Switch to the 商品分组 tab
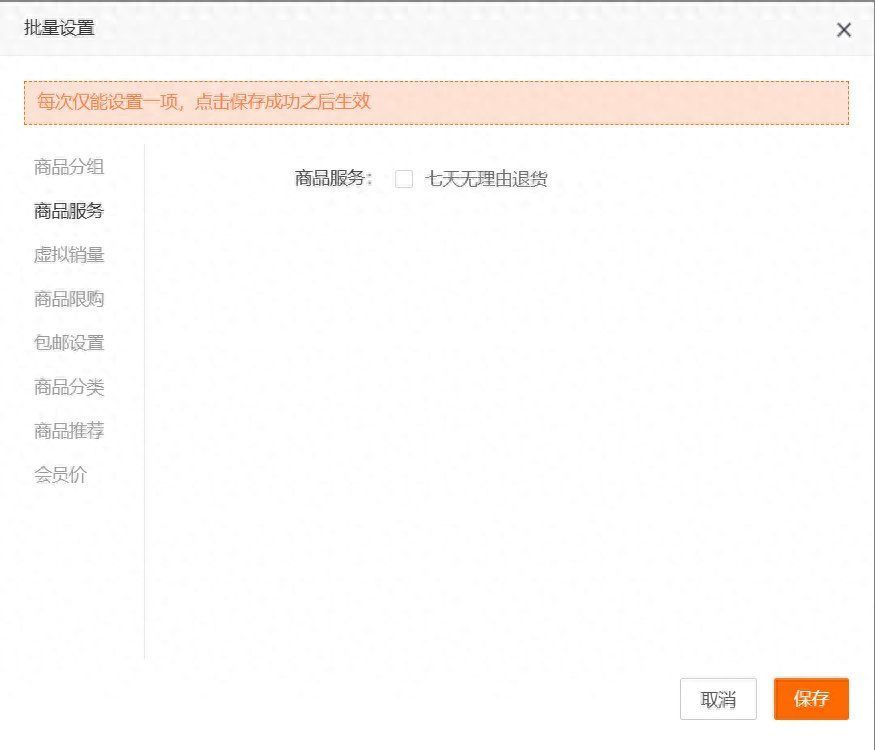 coord(69,167)
